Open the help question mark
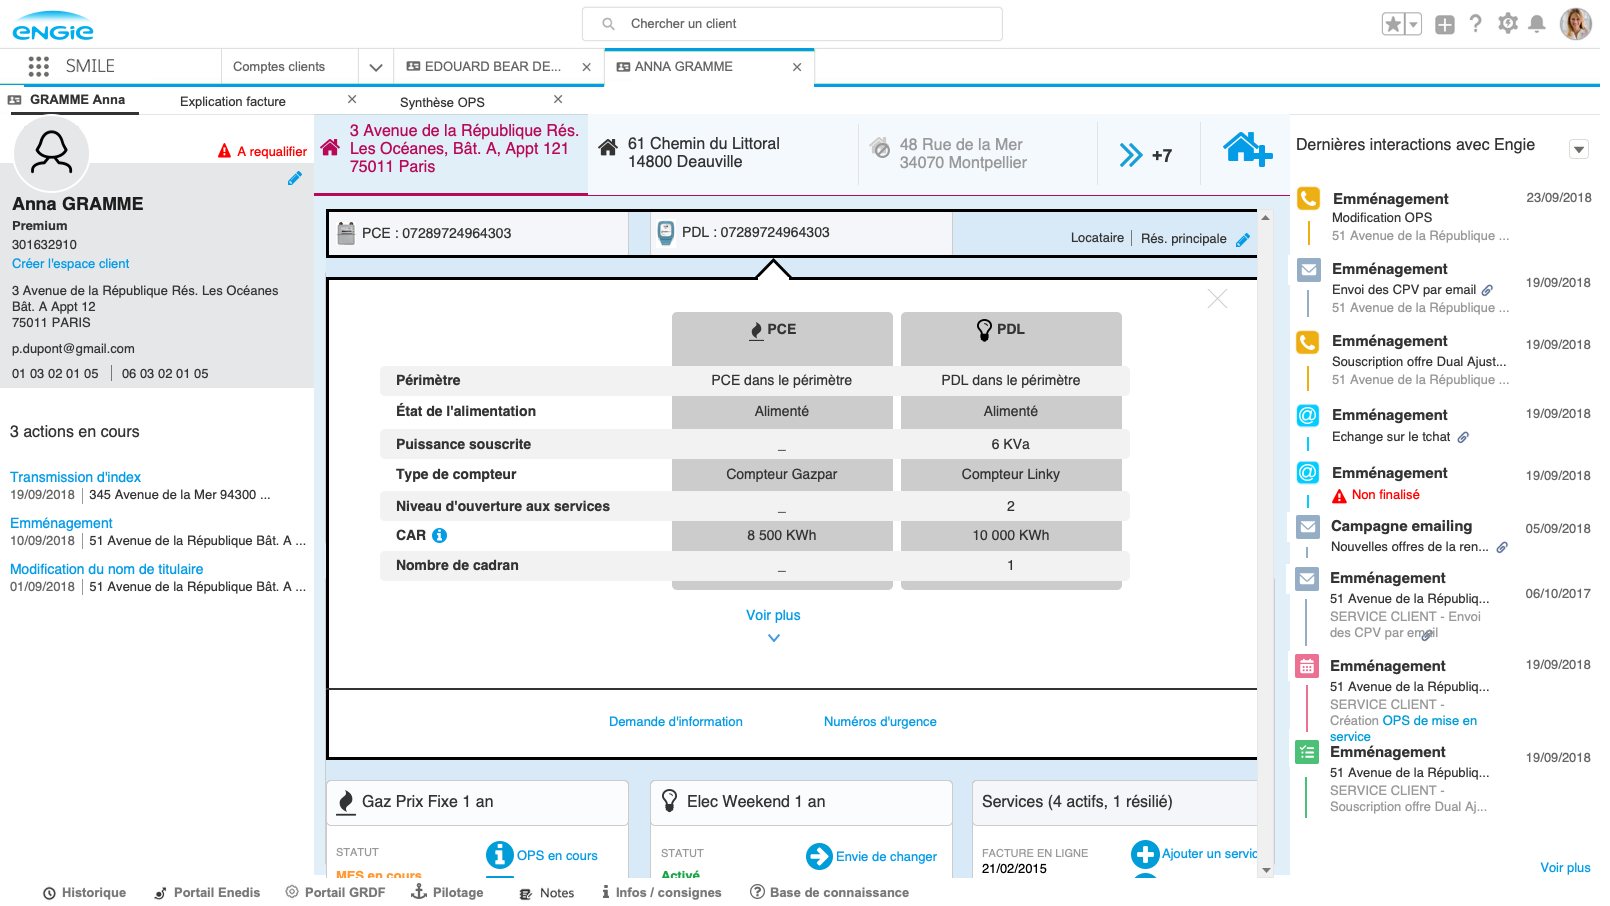This screenshot has height=906, width=1610. click(1476, 24)
